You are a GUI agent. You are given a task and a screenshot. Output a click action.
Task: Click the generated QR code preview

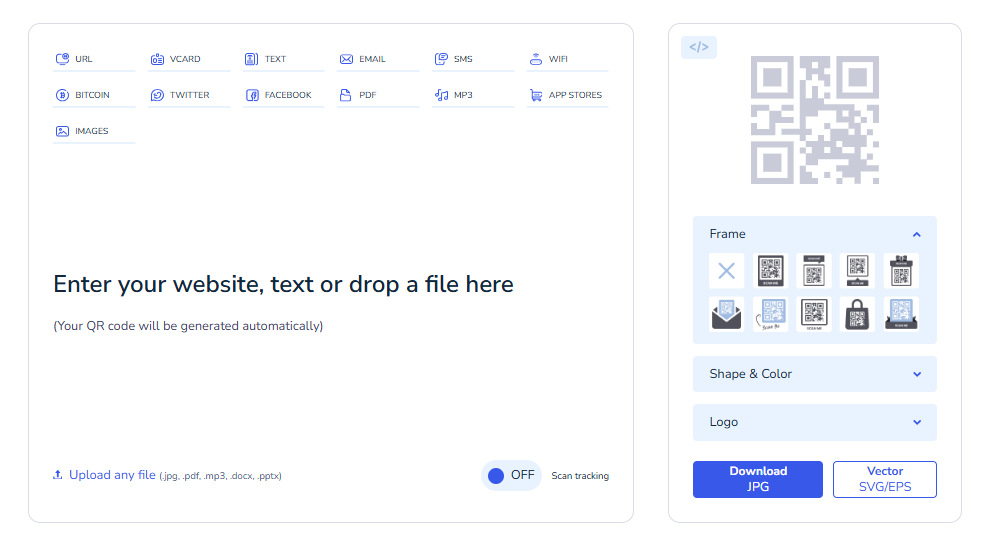815,120
